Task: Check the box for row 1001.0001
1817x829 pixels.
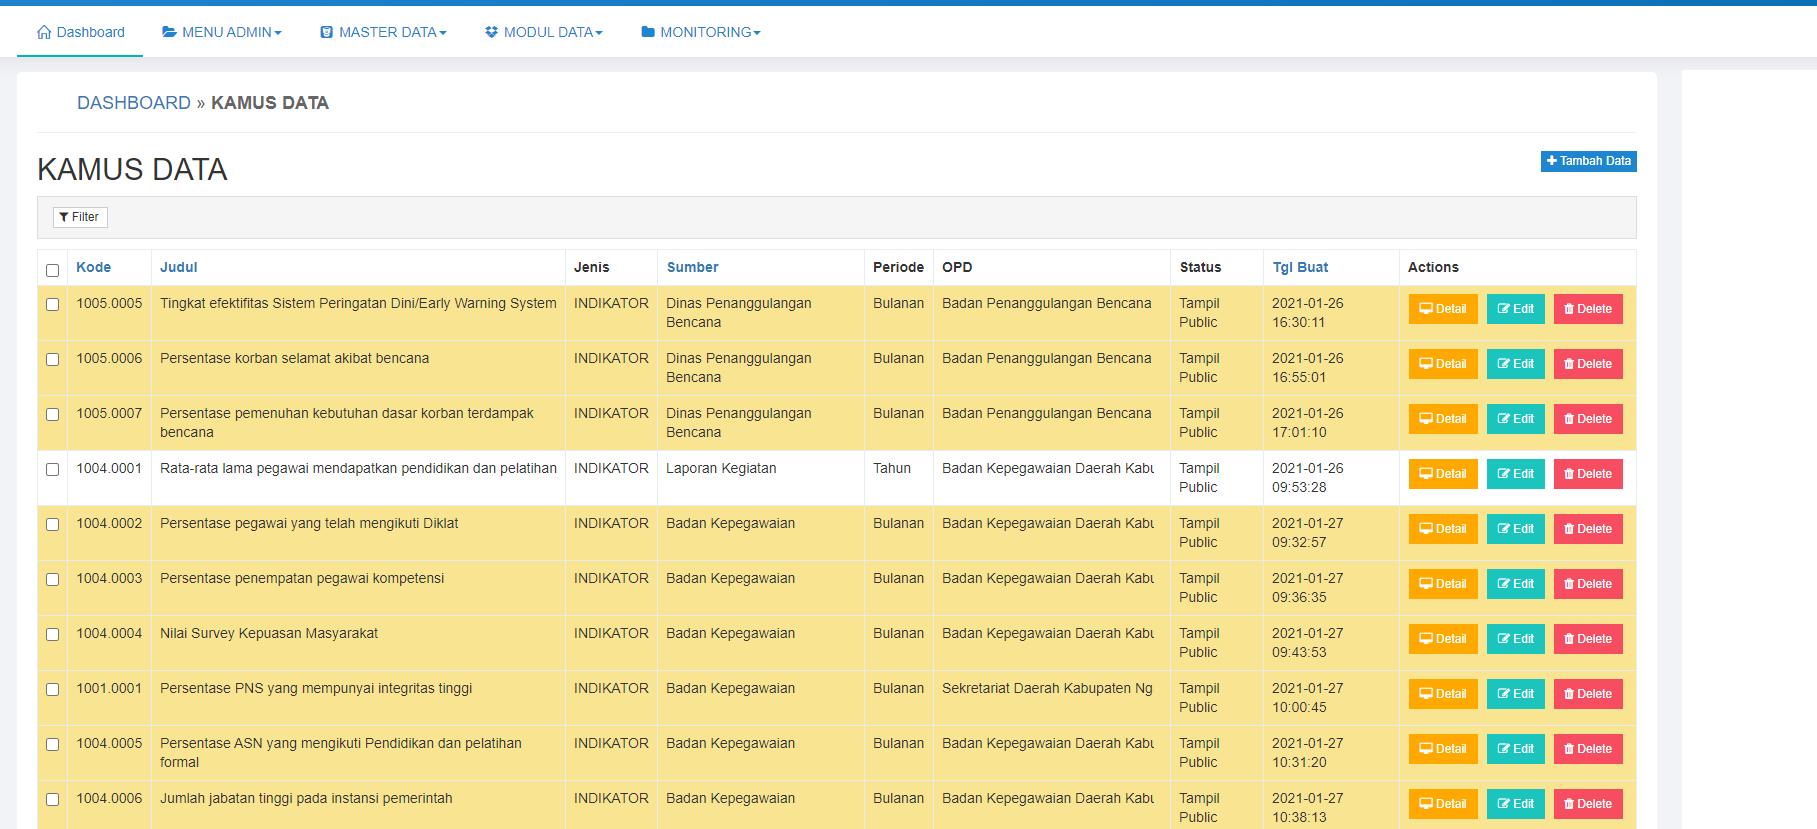Action: [52, 689]
